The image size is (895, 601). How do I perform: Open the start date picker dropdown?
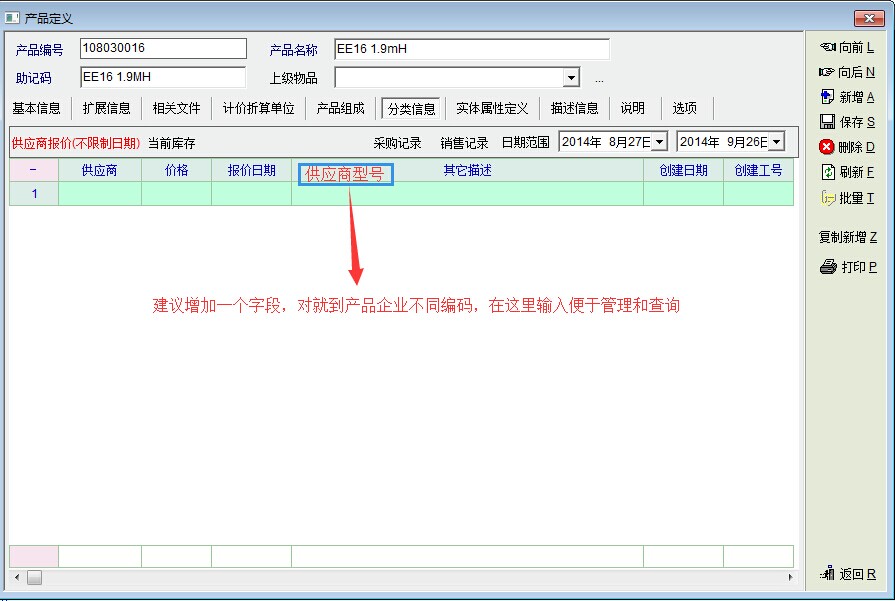tap(659, 143)
